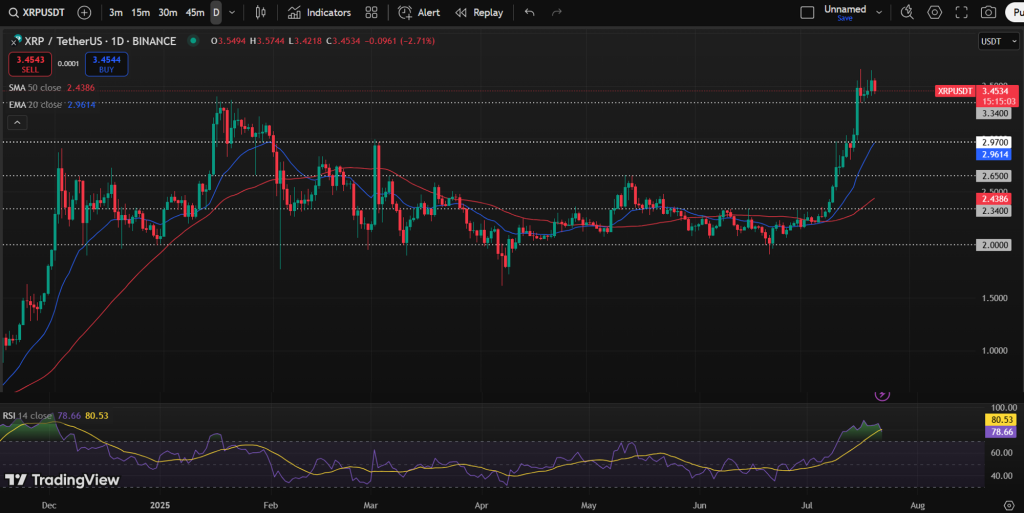Viewport: 1024px width, 513px height.
Task: Click the Publish button
Action: [1015, 12]
